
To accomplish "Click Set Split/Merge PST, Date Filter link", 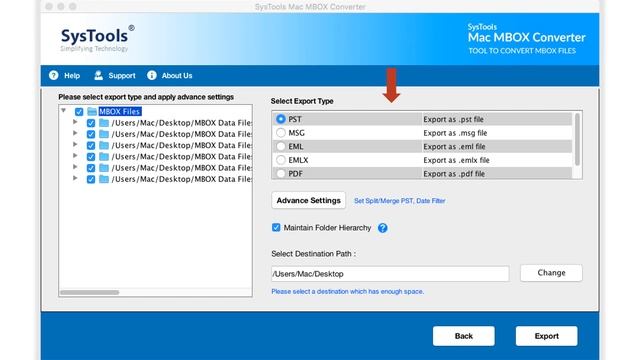I will click(x=400, y=201).
